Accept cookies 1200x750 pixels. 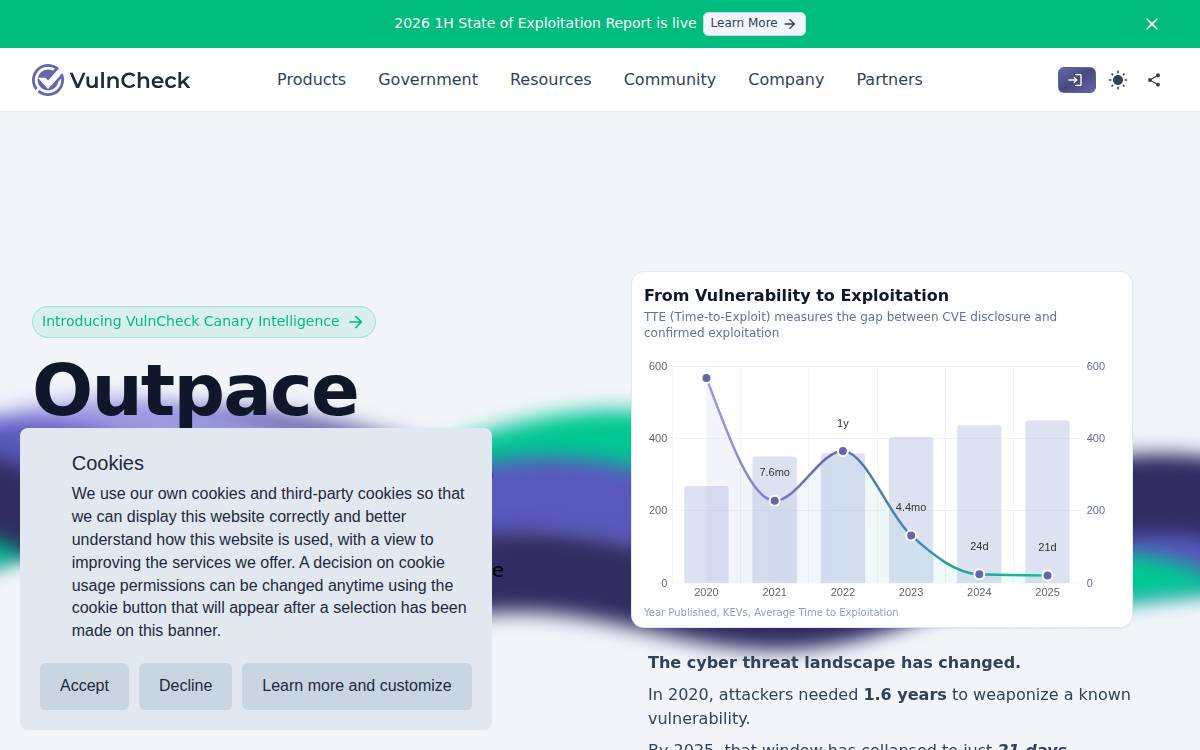pyautogui.click(x=84, y=686)
